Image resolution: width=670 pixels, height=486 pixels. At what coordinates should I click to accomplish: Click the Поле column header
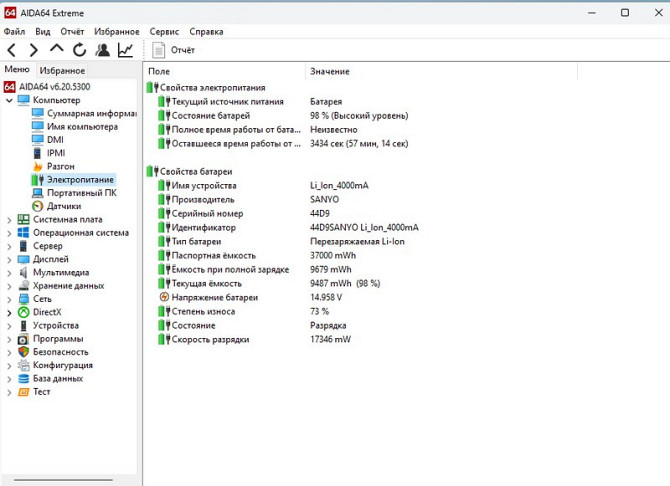pos(159,72)
